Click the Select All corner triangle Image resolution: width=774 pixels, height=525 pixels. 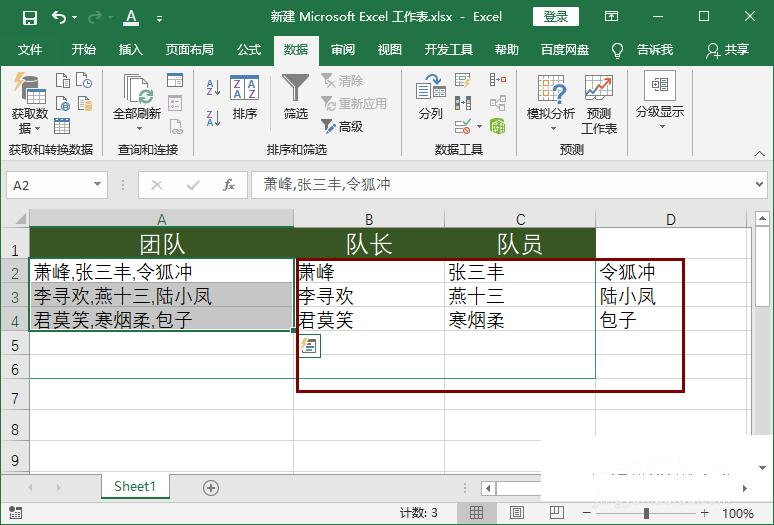[x=19, y=219]
